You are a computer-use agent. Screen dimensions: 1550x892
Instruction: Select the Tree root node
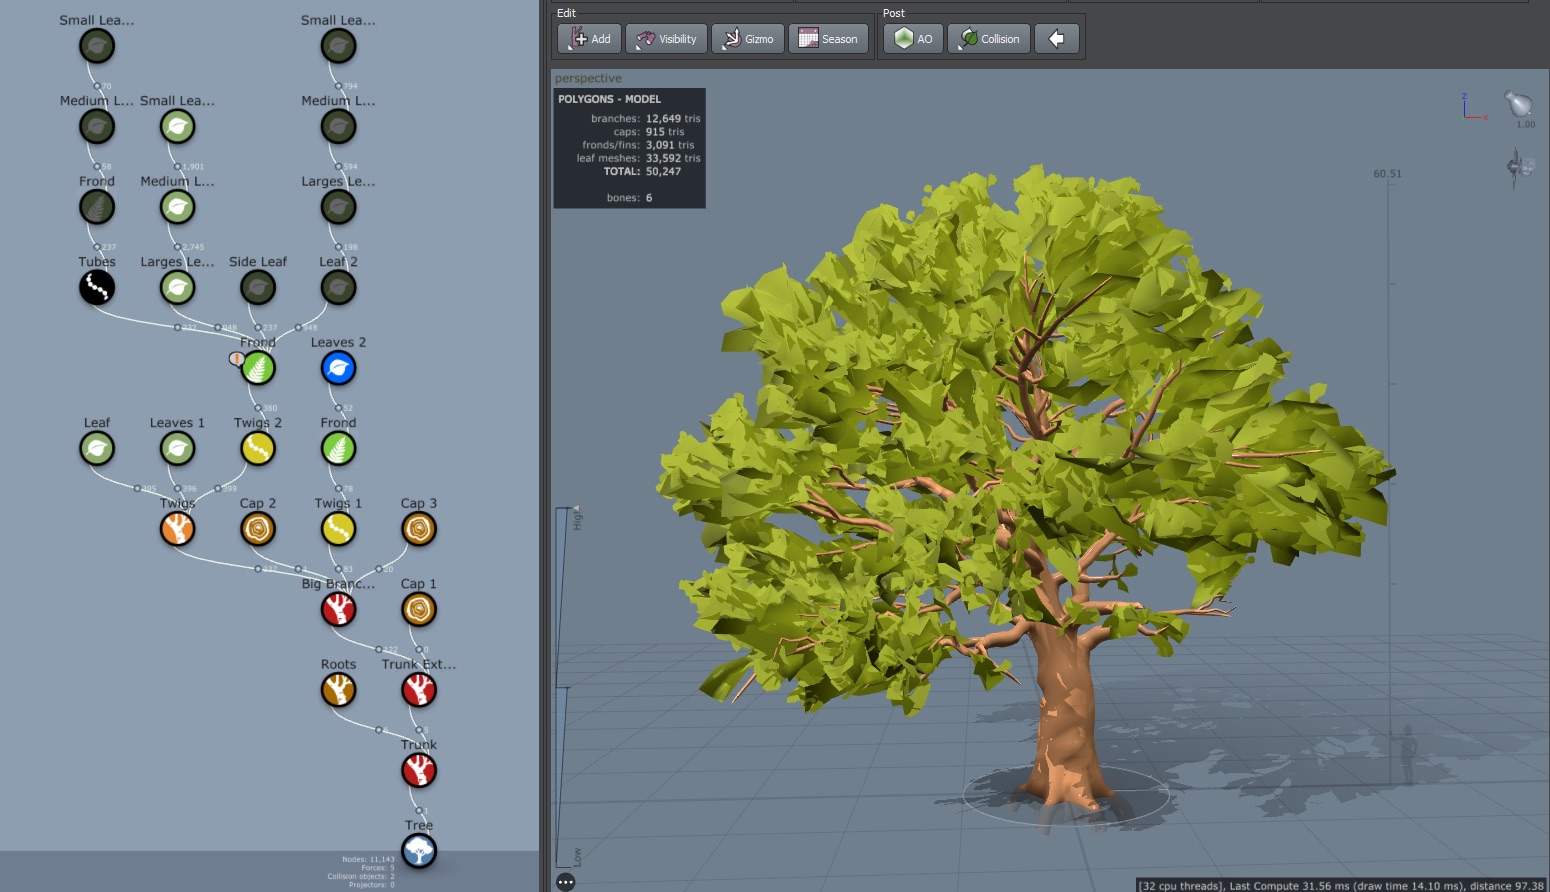[419, 851]
